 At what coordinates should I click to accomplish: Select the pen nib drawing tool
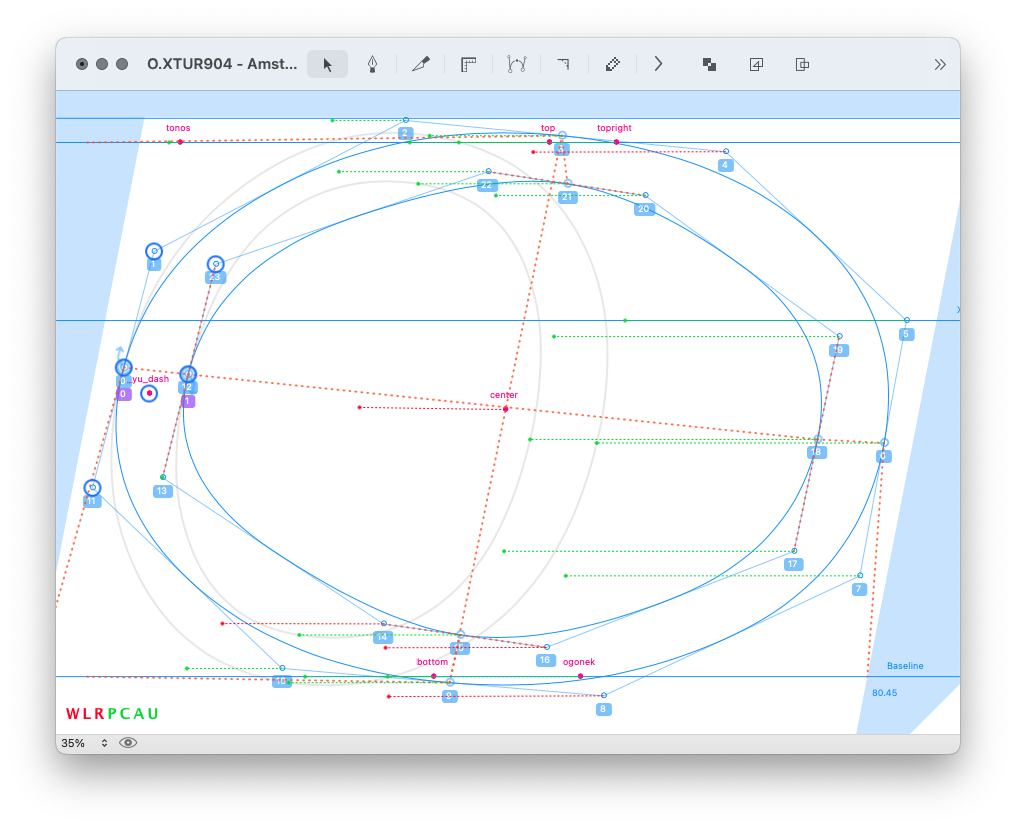(x=372, y=64)
